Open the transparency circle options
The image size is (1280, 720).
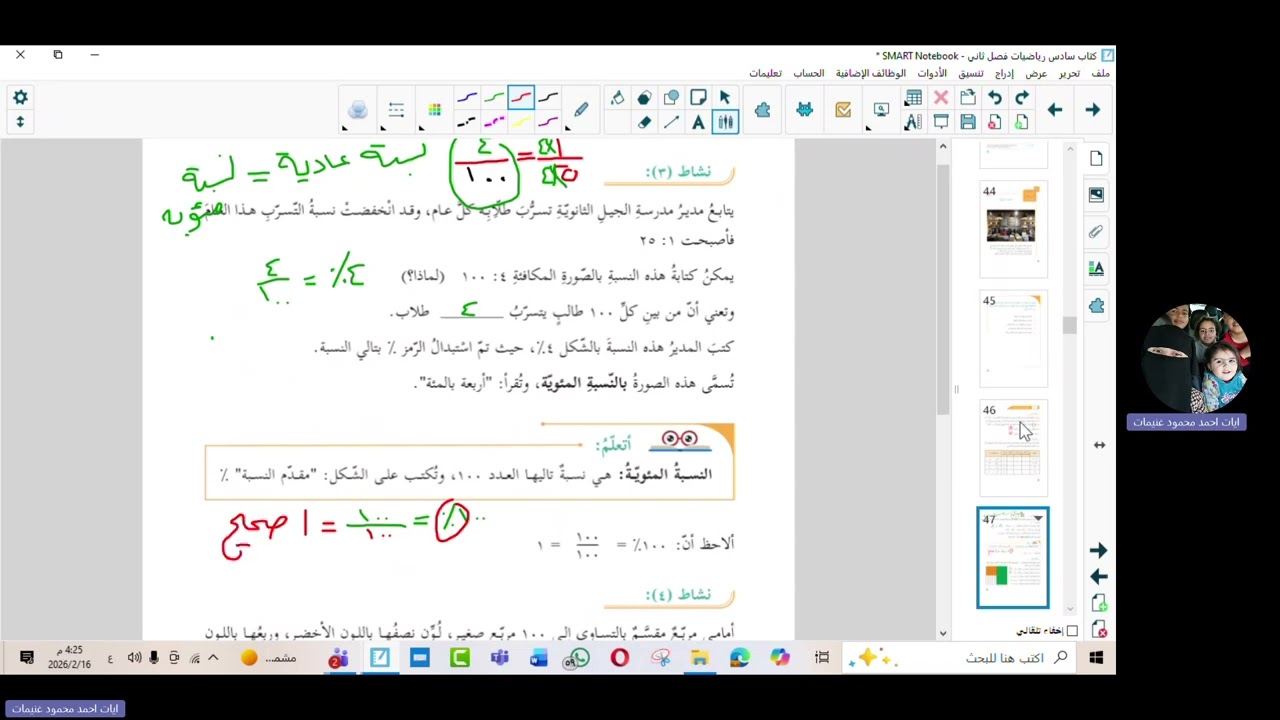pyautogui.click(x=357, y=110)
